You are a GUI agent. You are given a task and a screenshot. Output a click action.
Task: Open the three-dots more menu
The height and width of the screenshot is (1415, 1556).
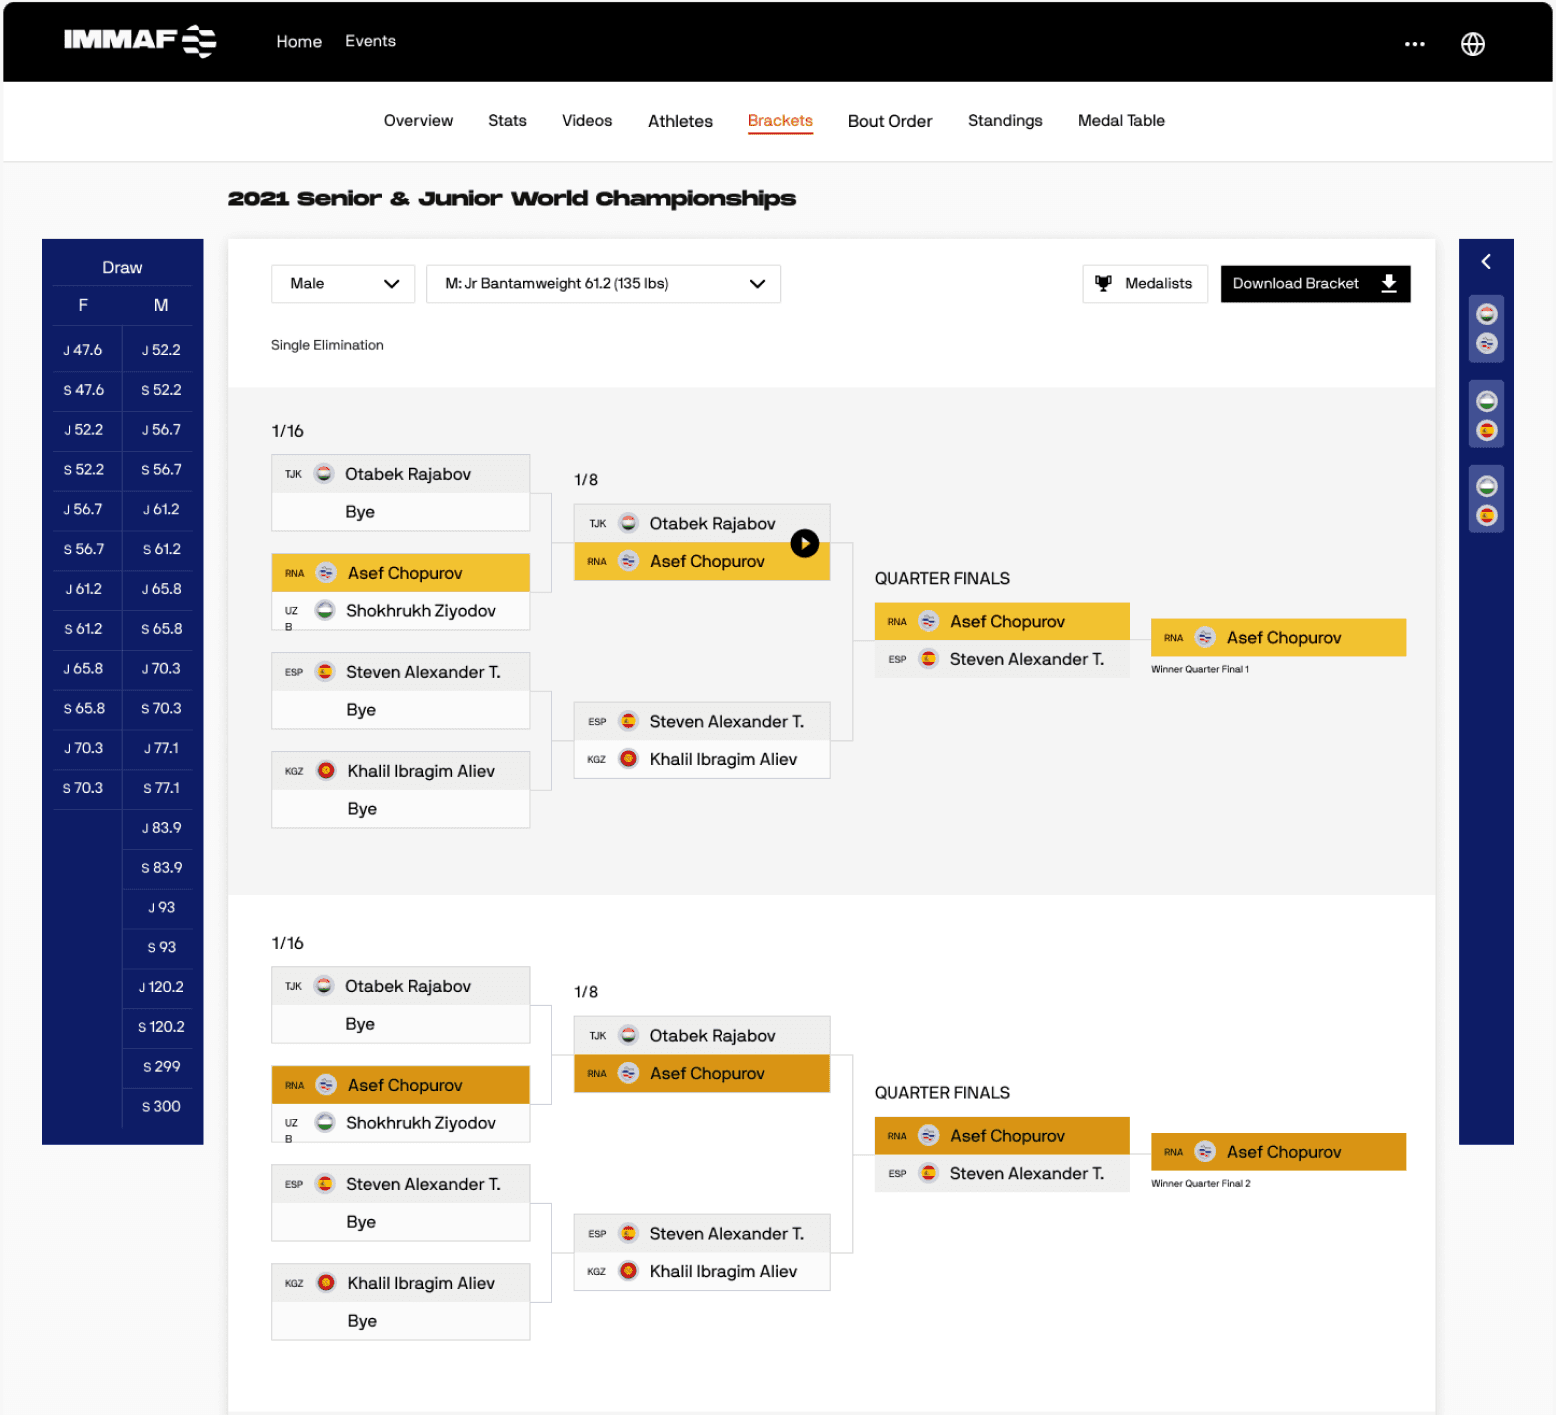tap(1414, 44)
